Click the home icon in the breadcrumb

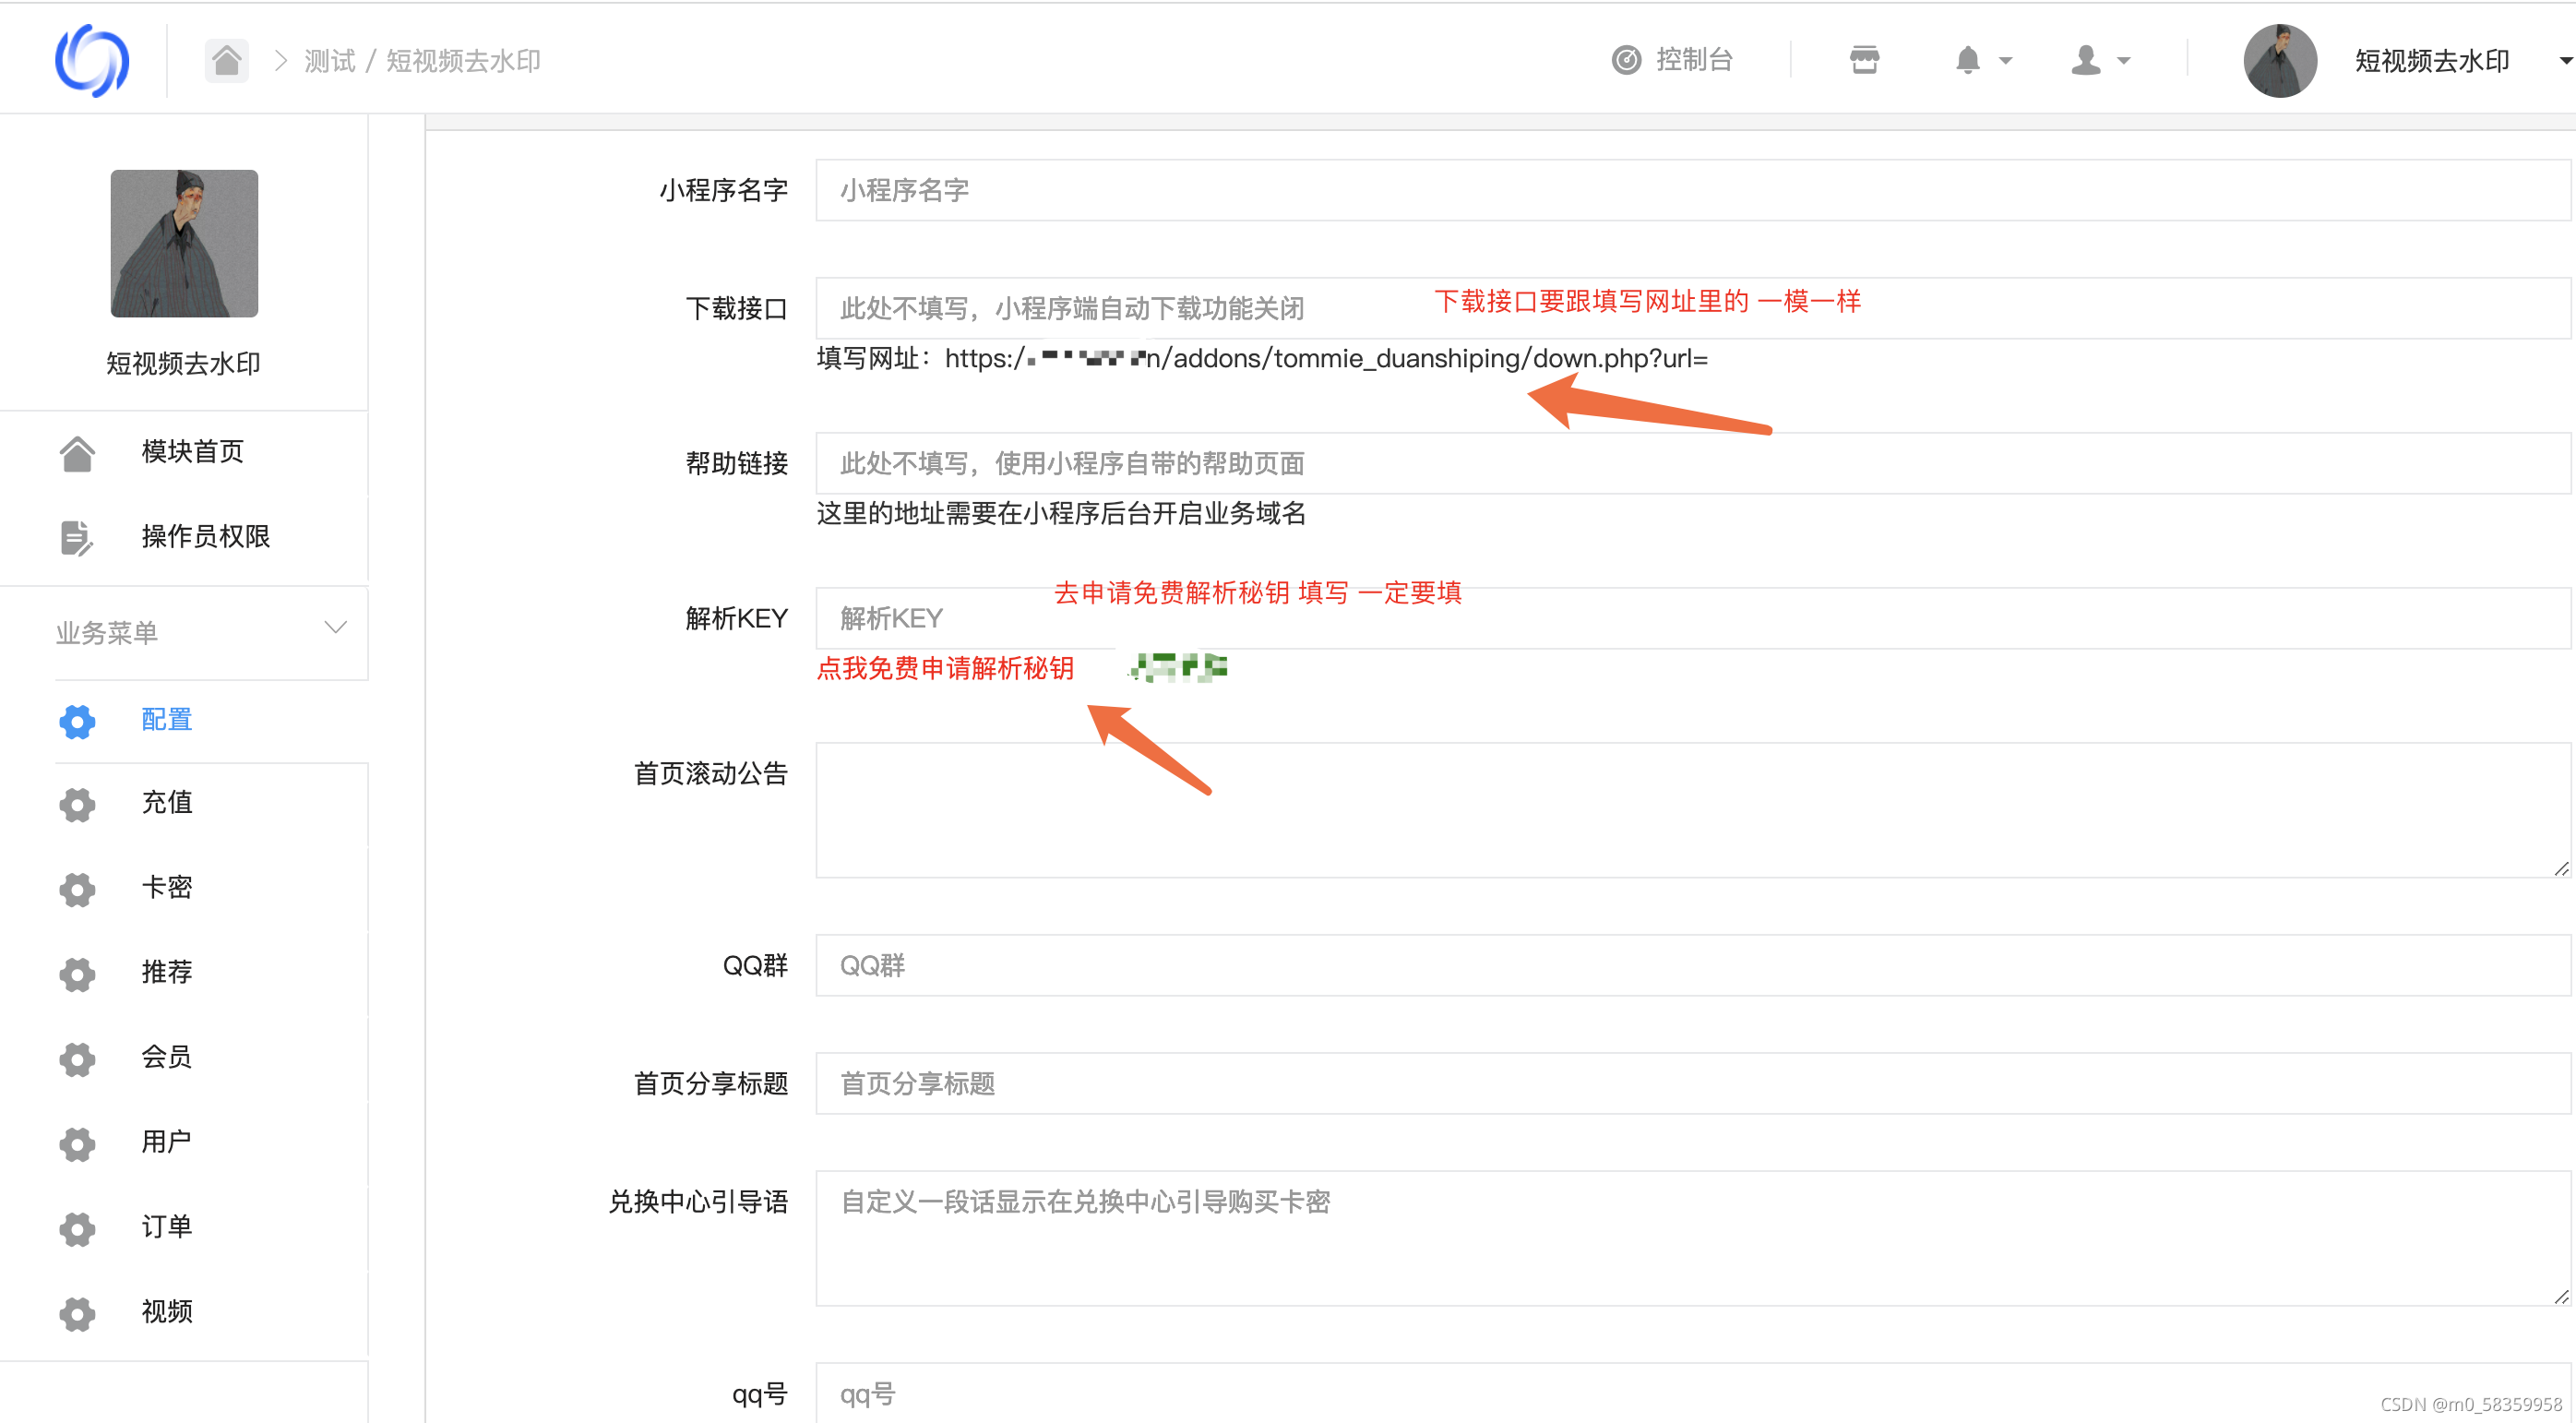point(226,60)
